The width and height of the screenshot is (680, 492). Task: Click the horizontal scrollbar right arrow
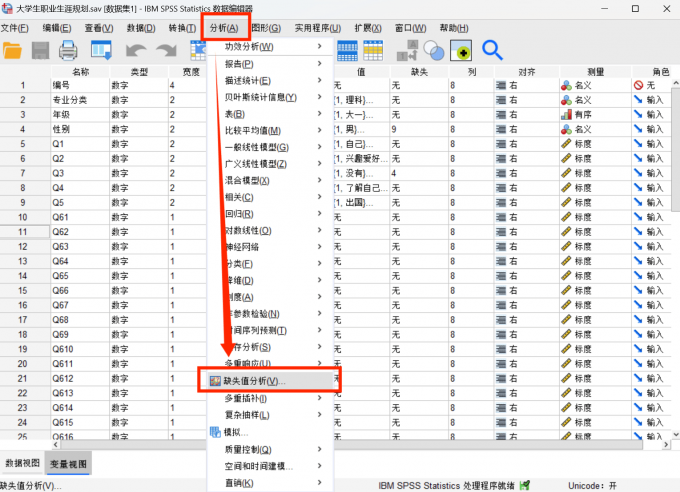click(666, 445)
